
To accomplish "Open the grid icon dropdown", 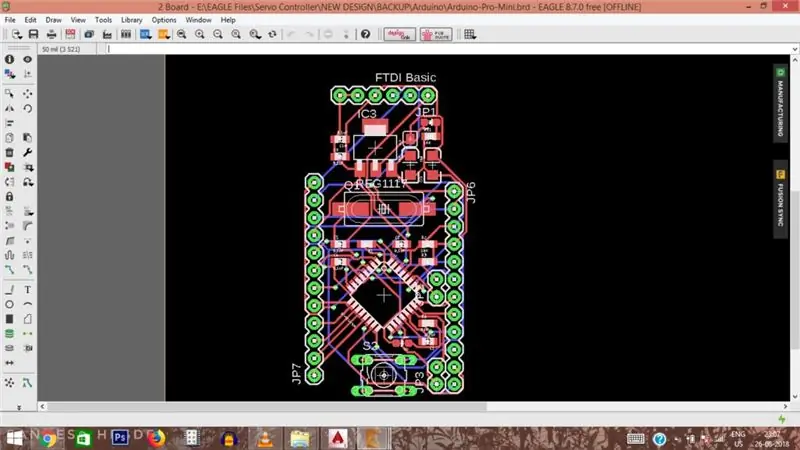I will click(470, 34).
